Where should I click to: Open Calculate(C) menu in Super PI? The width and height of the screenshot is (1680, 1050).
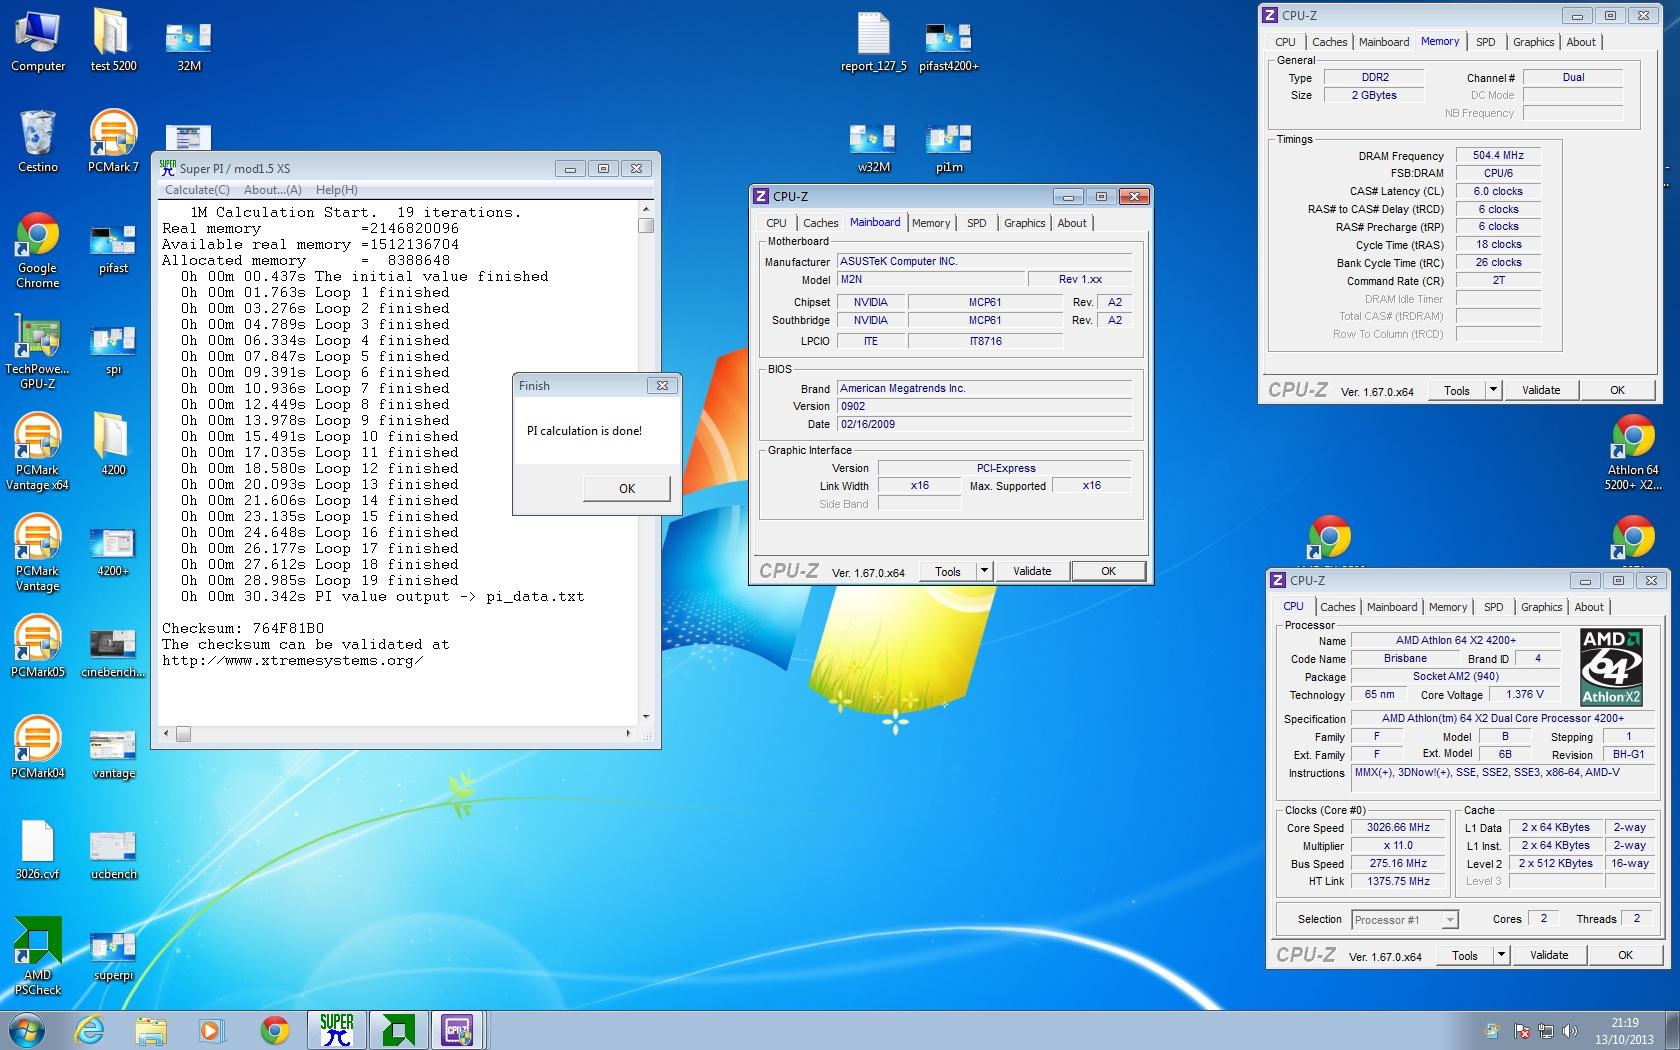[x=196, y=190]
